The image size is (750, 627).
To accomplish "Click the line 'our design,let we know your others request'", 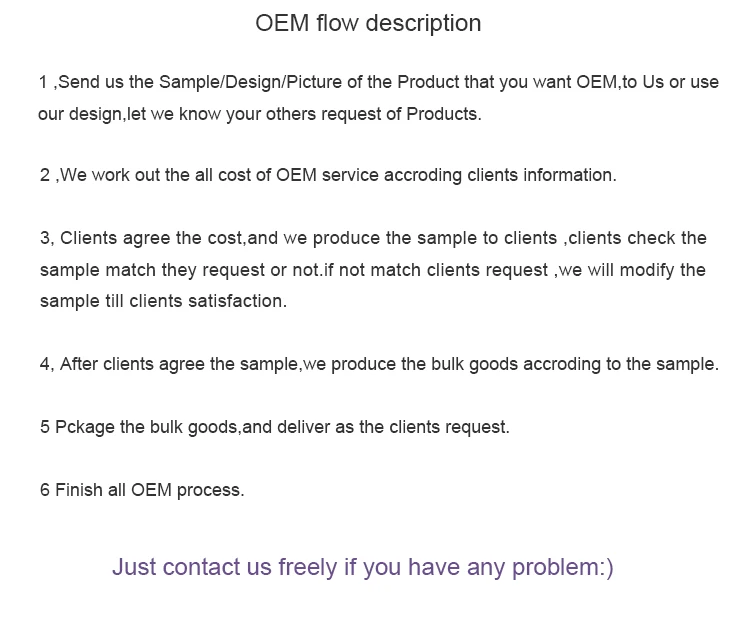I will tap(260, 114).
